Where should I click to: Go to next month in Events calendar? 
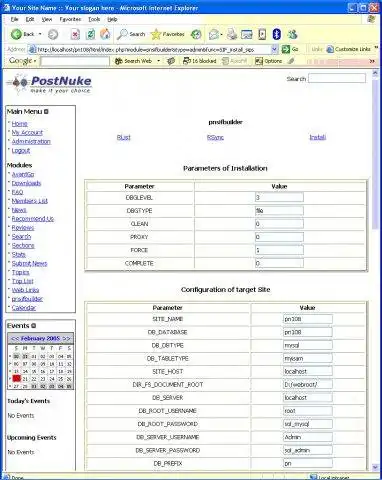[66, 338]
